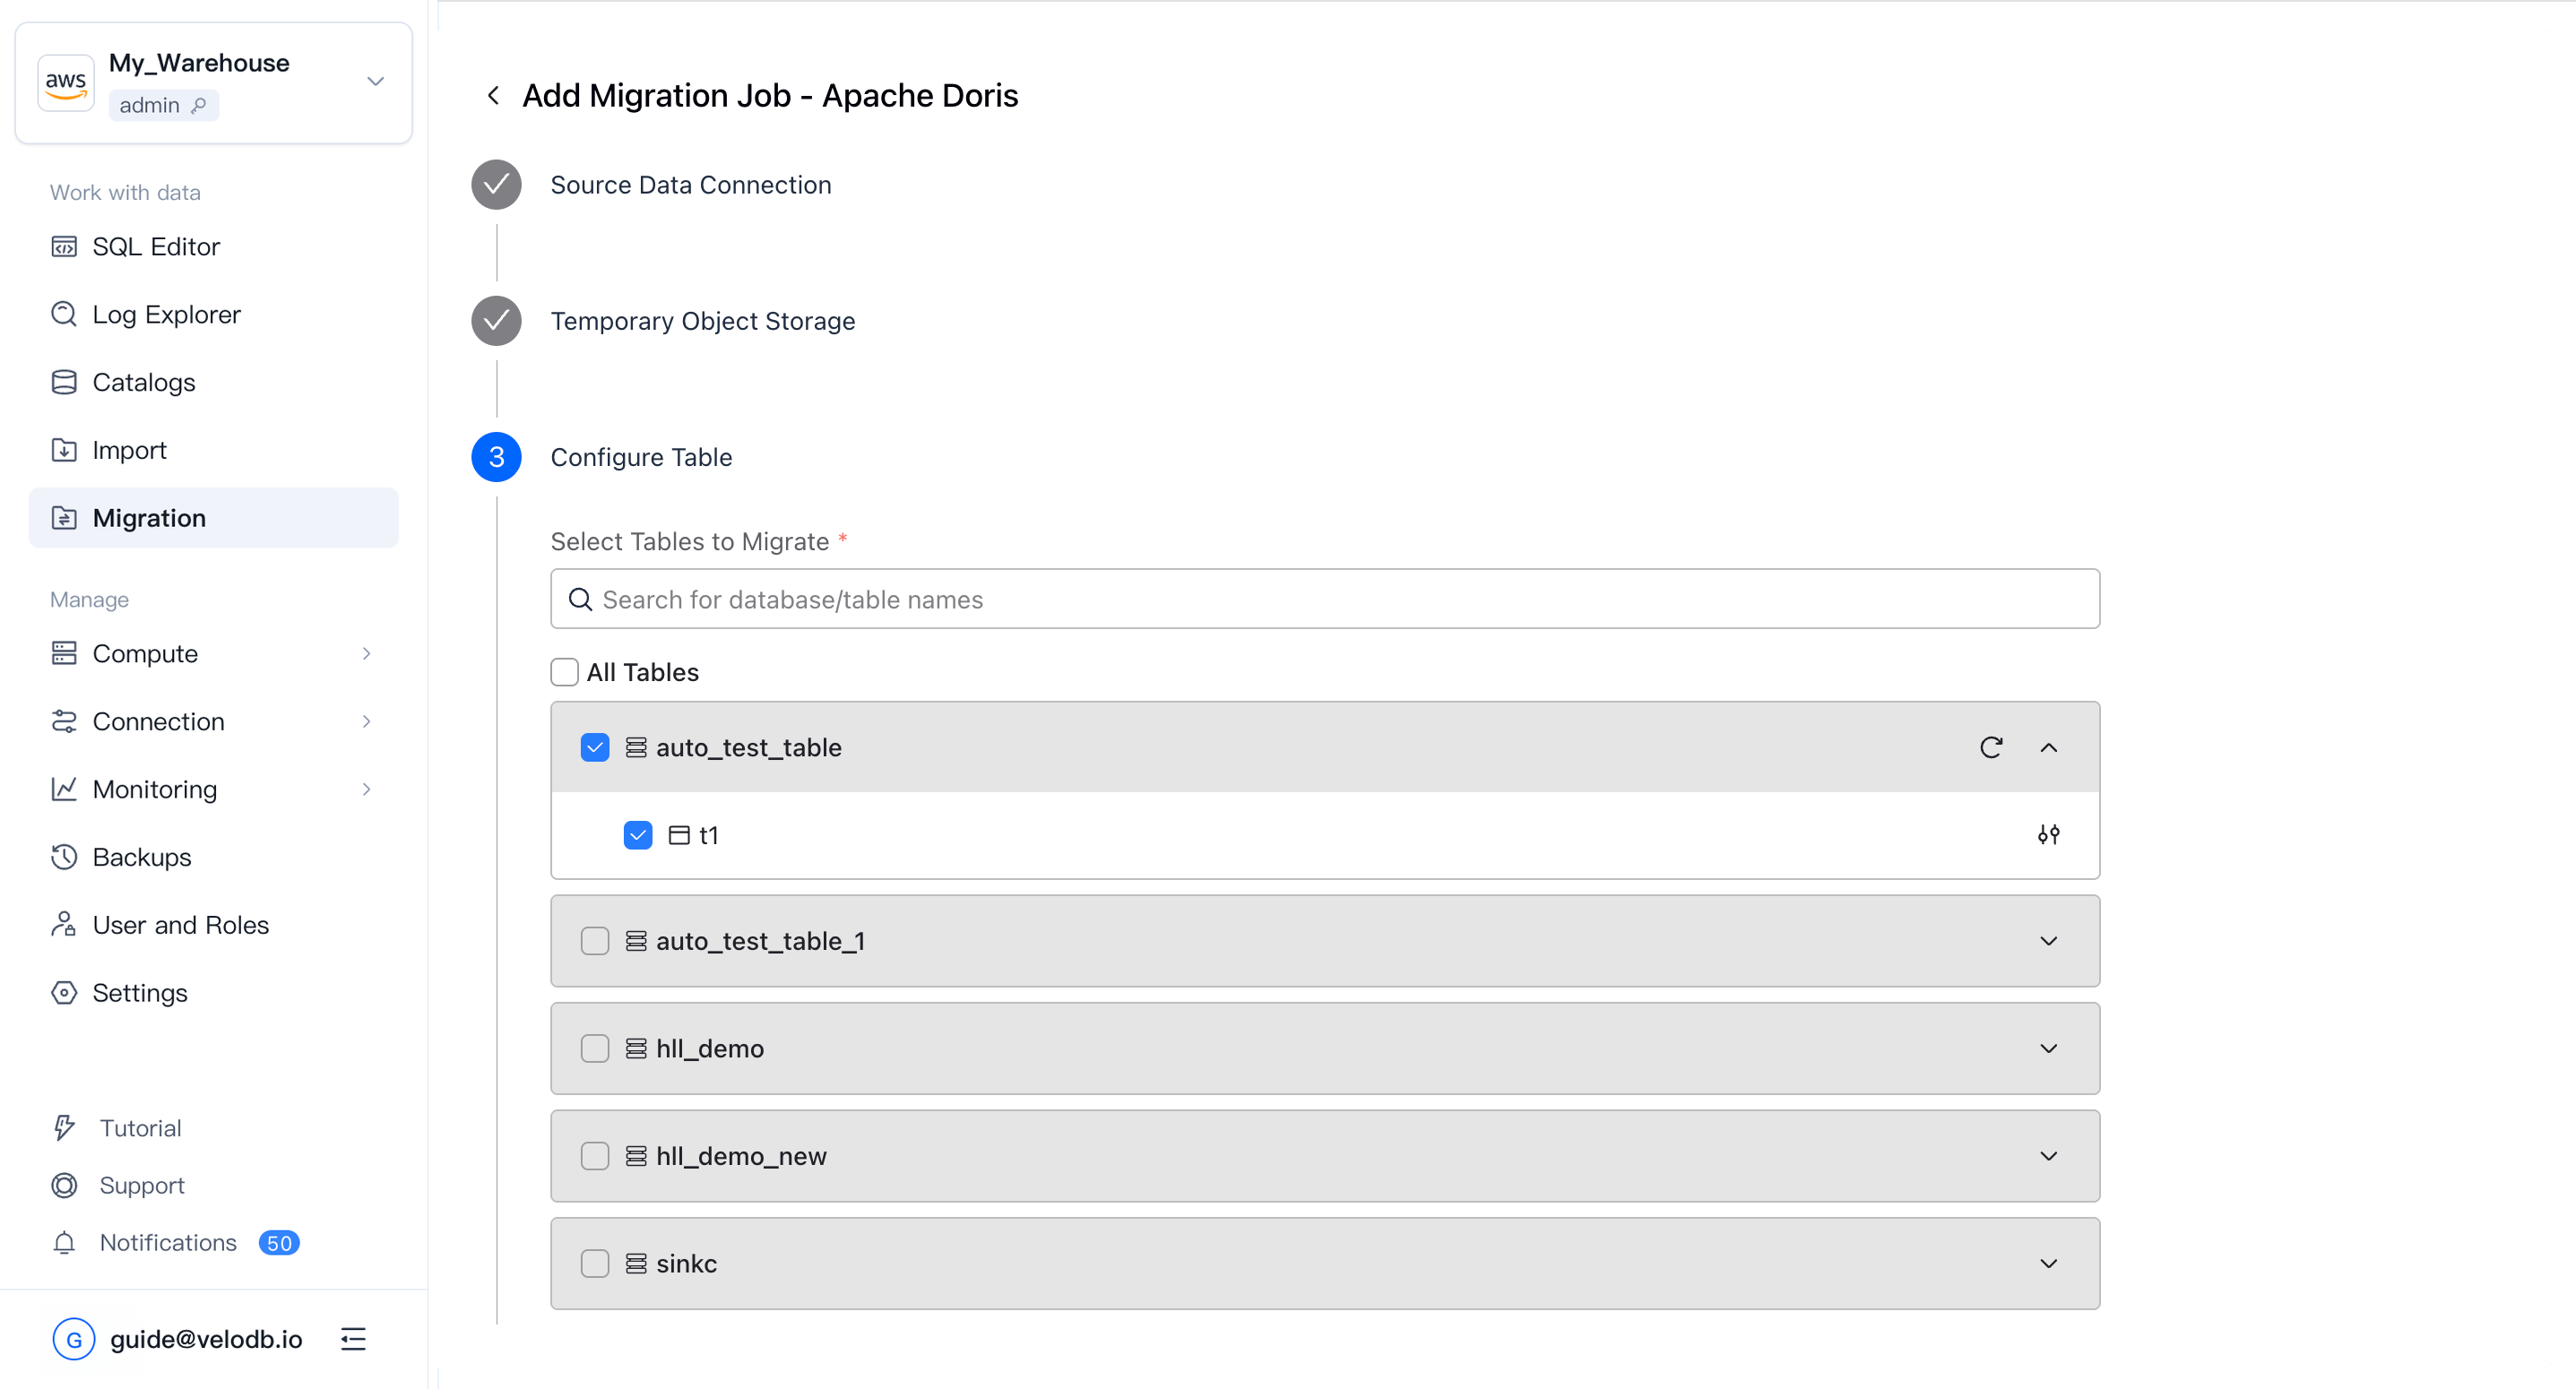
Task: Refresh the auto_test_table table list
Action: point(1991,747)
